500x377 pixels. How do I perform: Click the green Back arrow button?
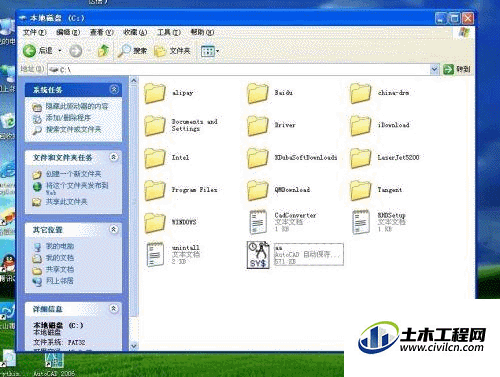[x=29, y=51]
